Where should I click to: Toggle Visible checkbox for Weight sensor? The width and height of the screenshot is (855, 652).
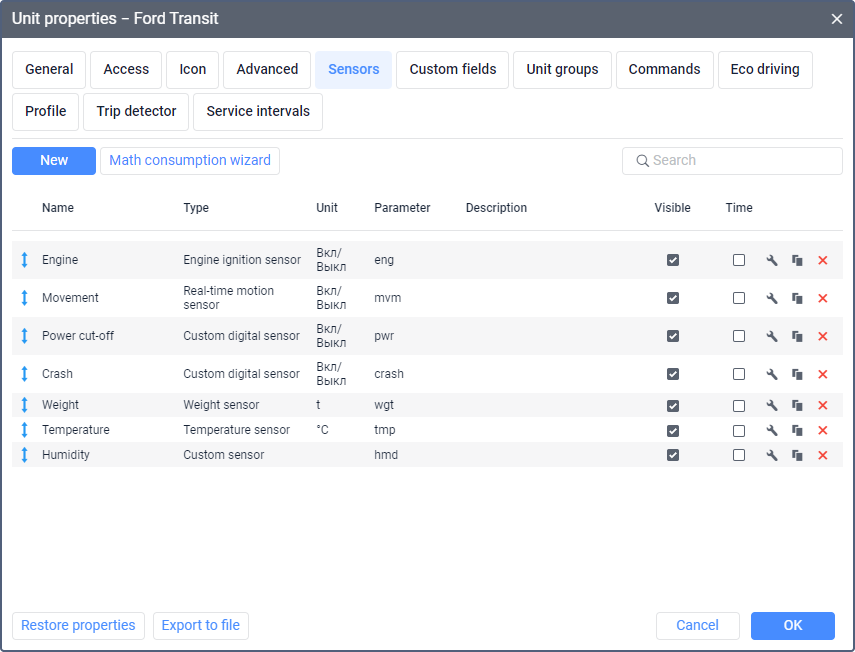673,405
